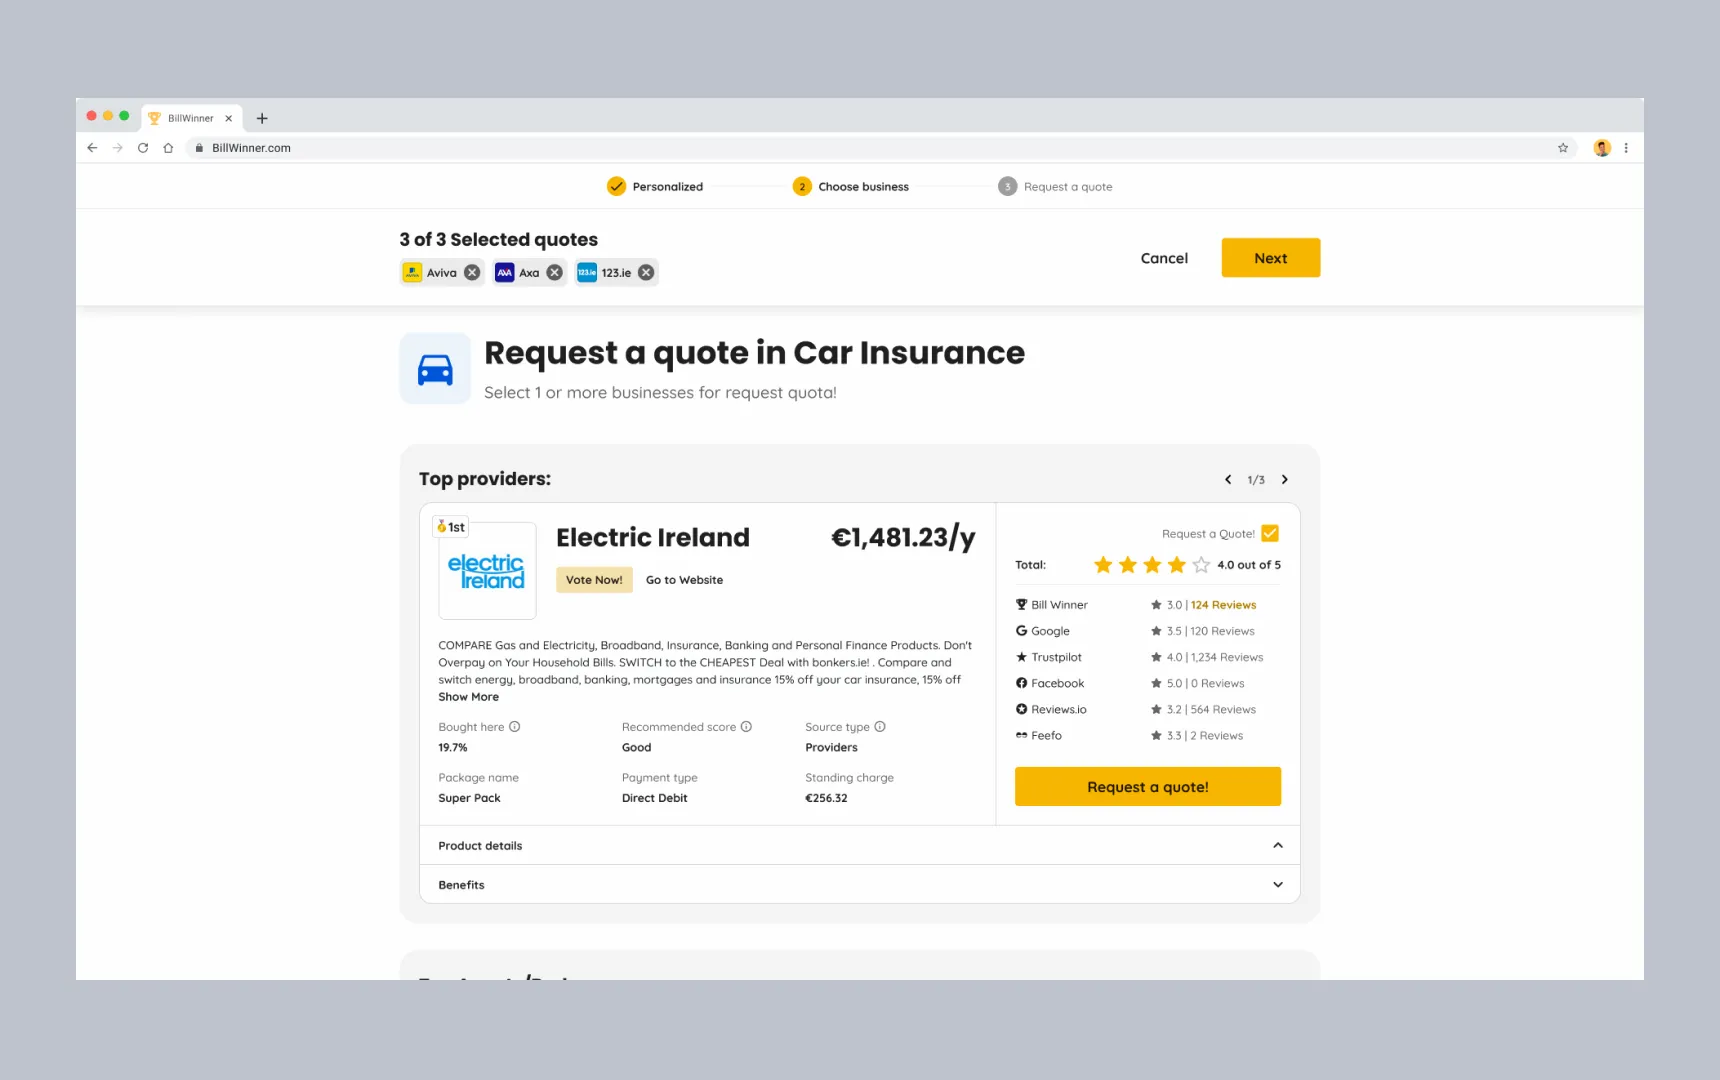Go to previous top provider page
The width and height of the screenshot is (1720, 1080).
[1228, 480]
